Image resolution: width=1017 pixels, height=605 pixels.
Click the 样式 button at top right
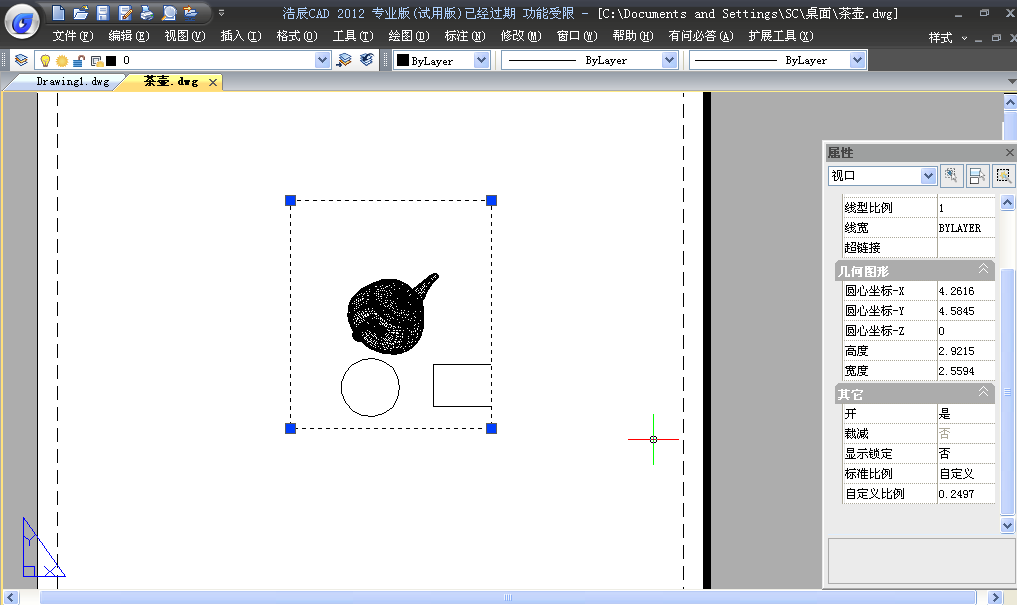pyautogui.click(x=940, y=37)
